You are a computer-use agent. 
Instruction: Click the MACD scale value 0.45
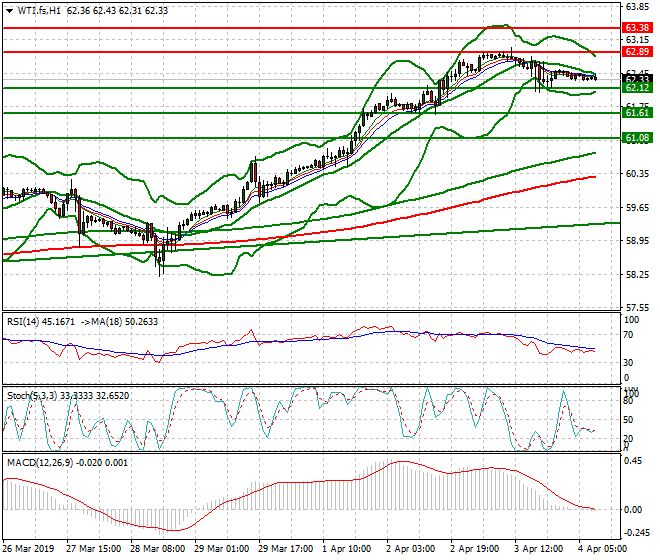coord(633,461)
